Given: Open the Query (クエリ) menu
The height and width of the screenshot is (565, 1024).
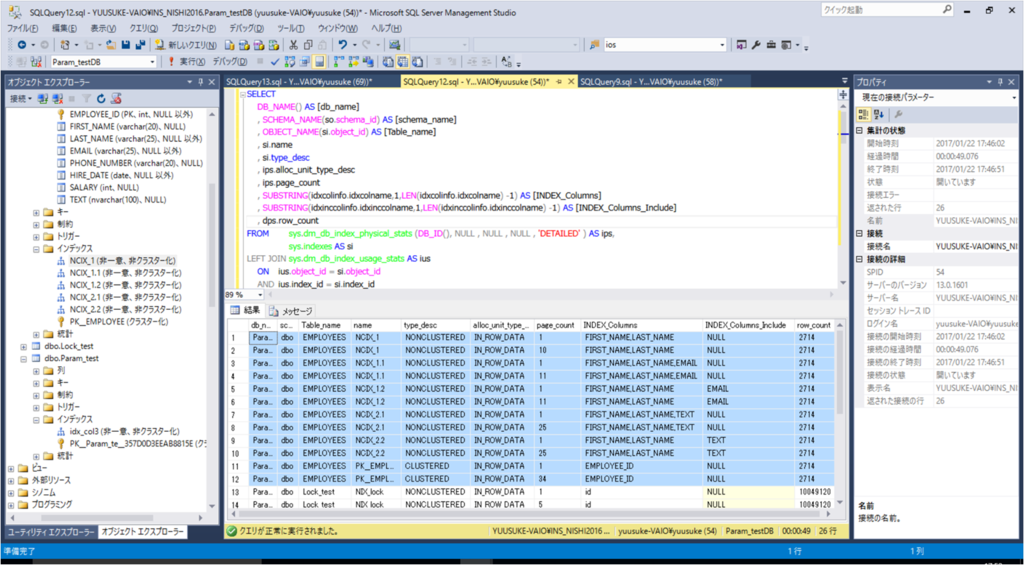Looking at the screenshot, I should coord(144,29).
